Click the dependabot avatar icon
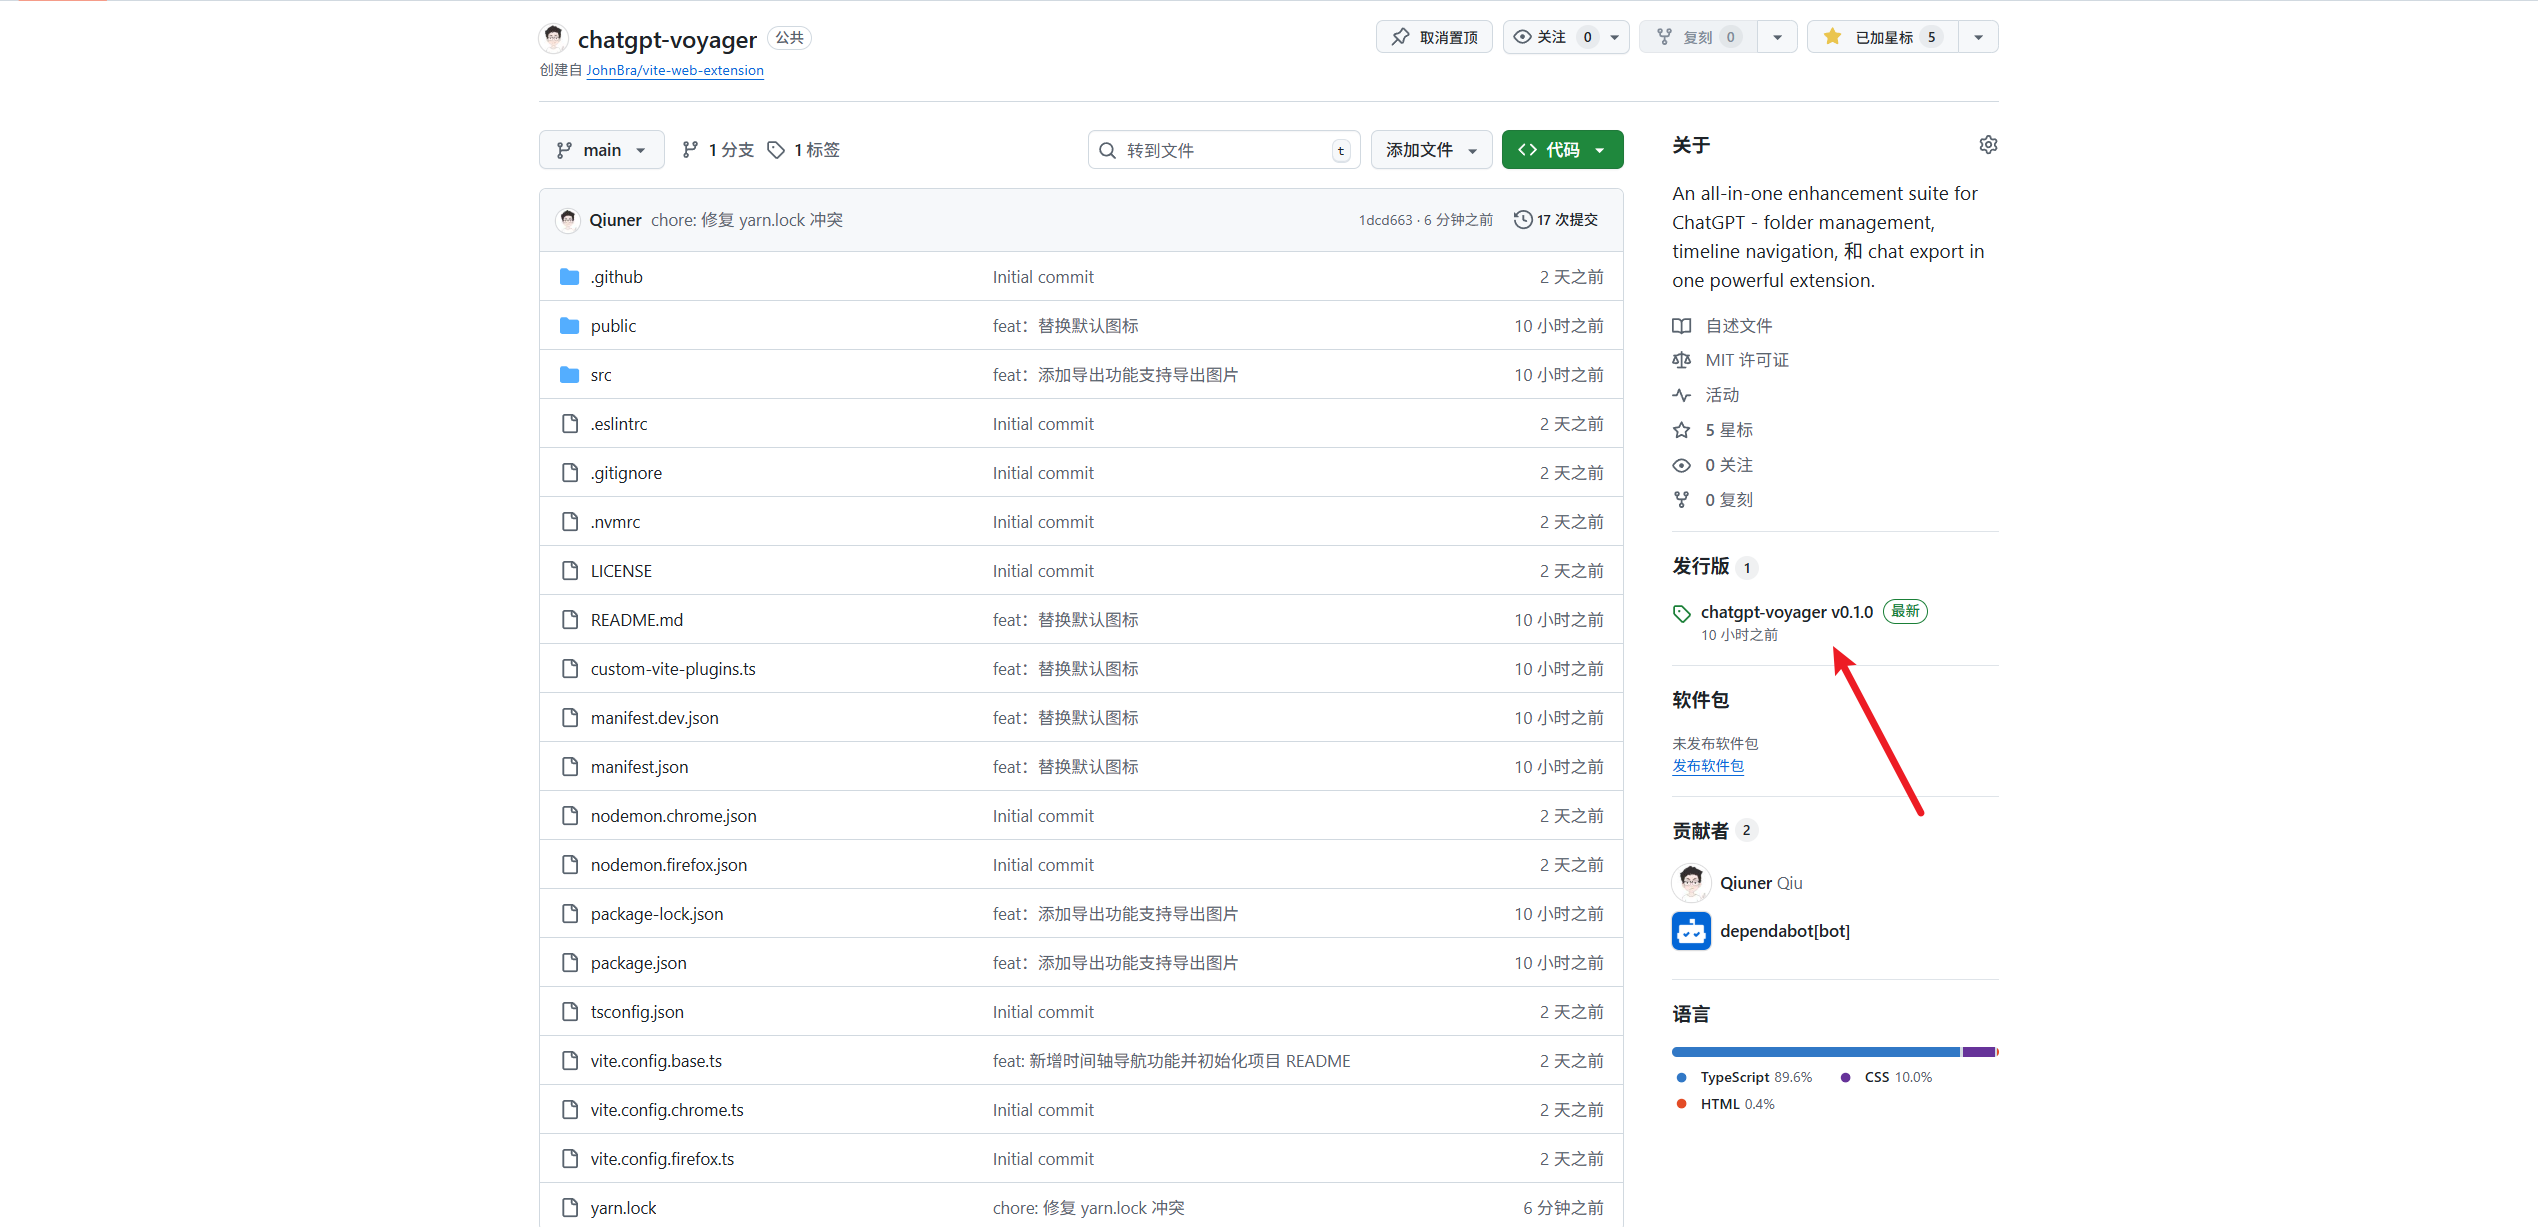The image size is (2538, 1227). tap(1691, 931)
